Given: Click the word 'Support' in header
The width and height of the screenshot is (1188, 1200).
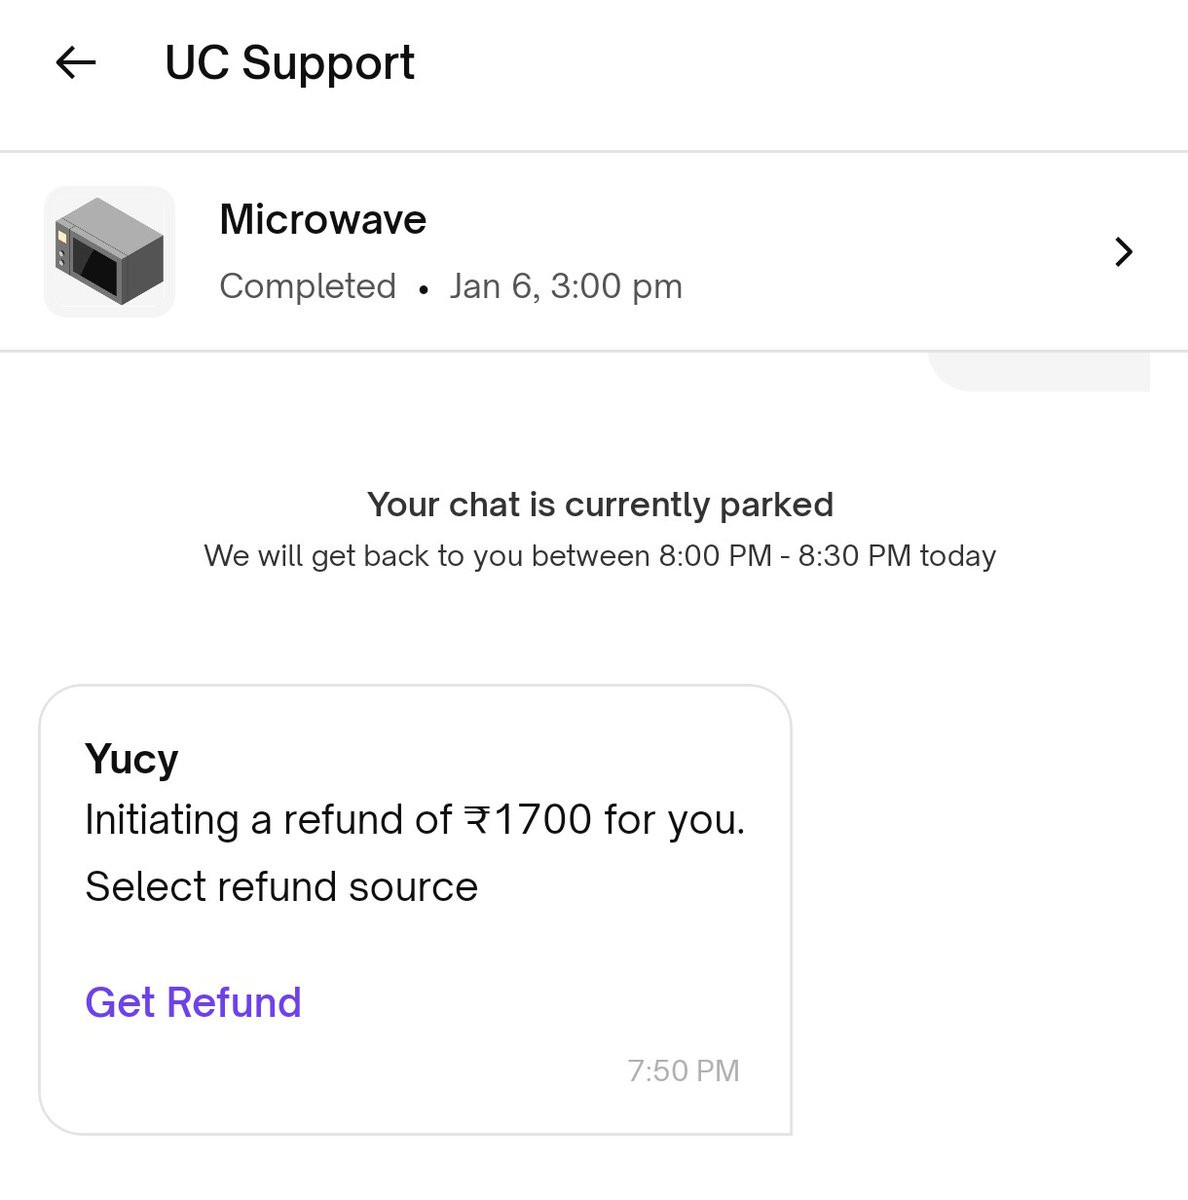Looking at the screenshot, I should pyautogui.click(x=328, y=63).
